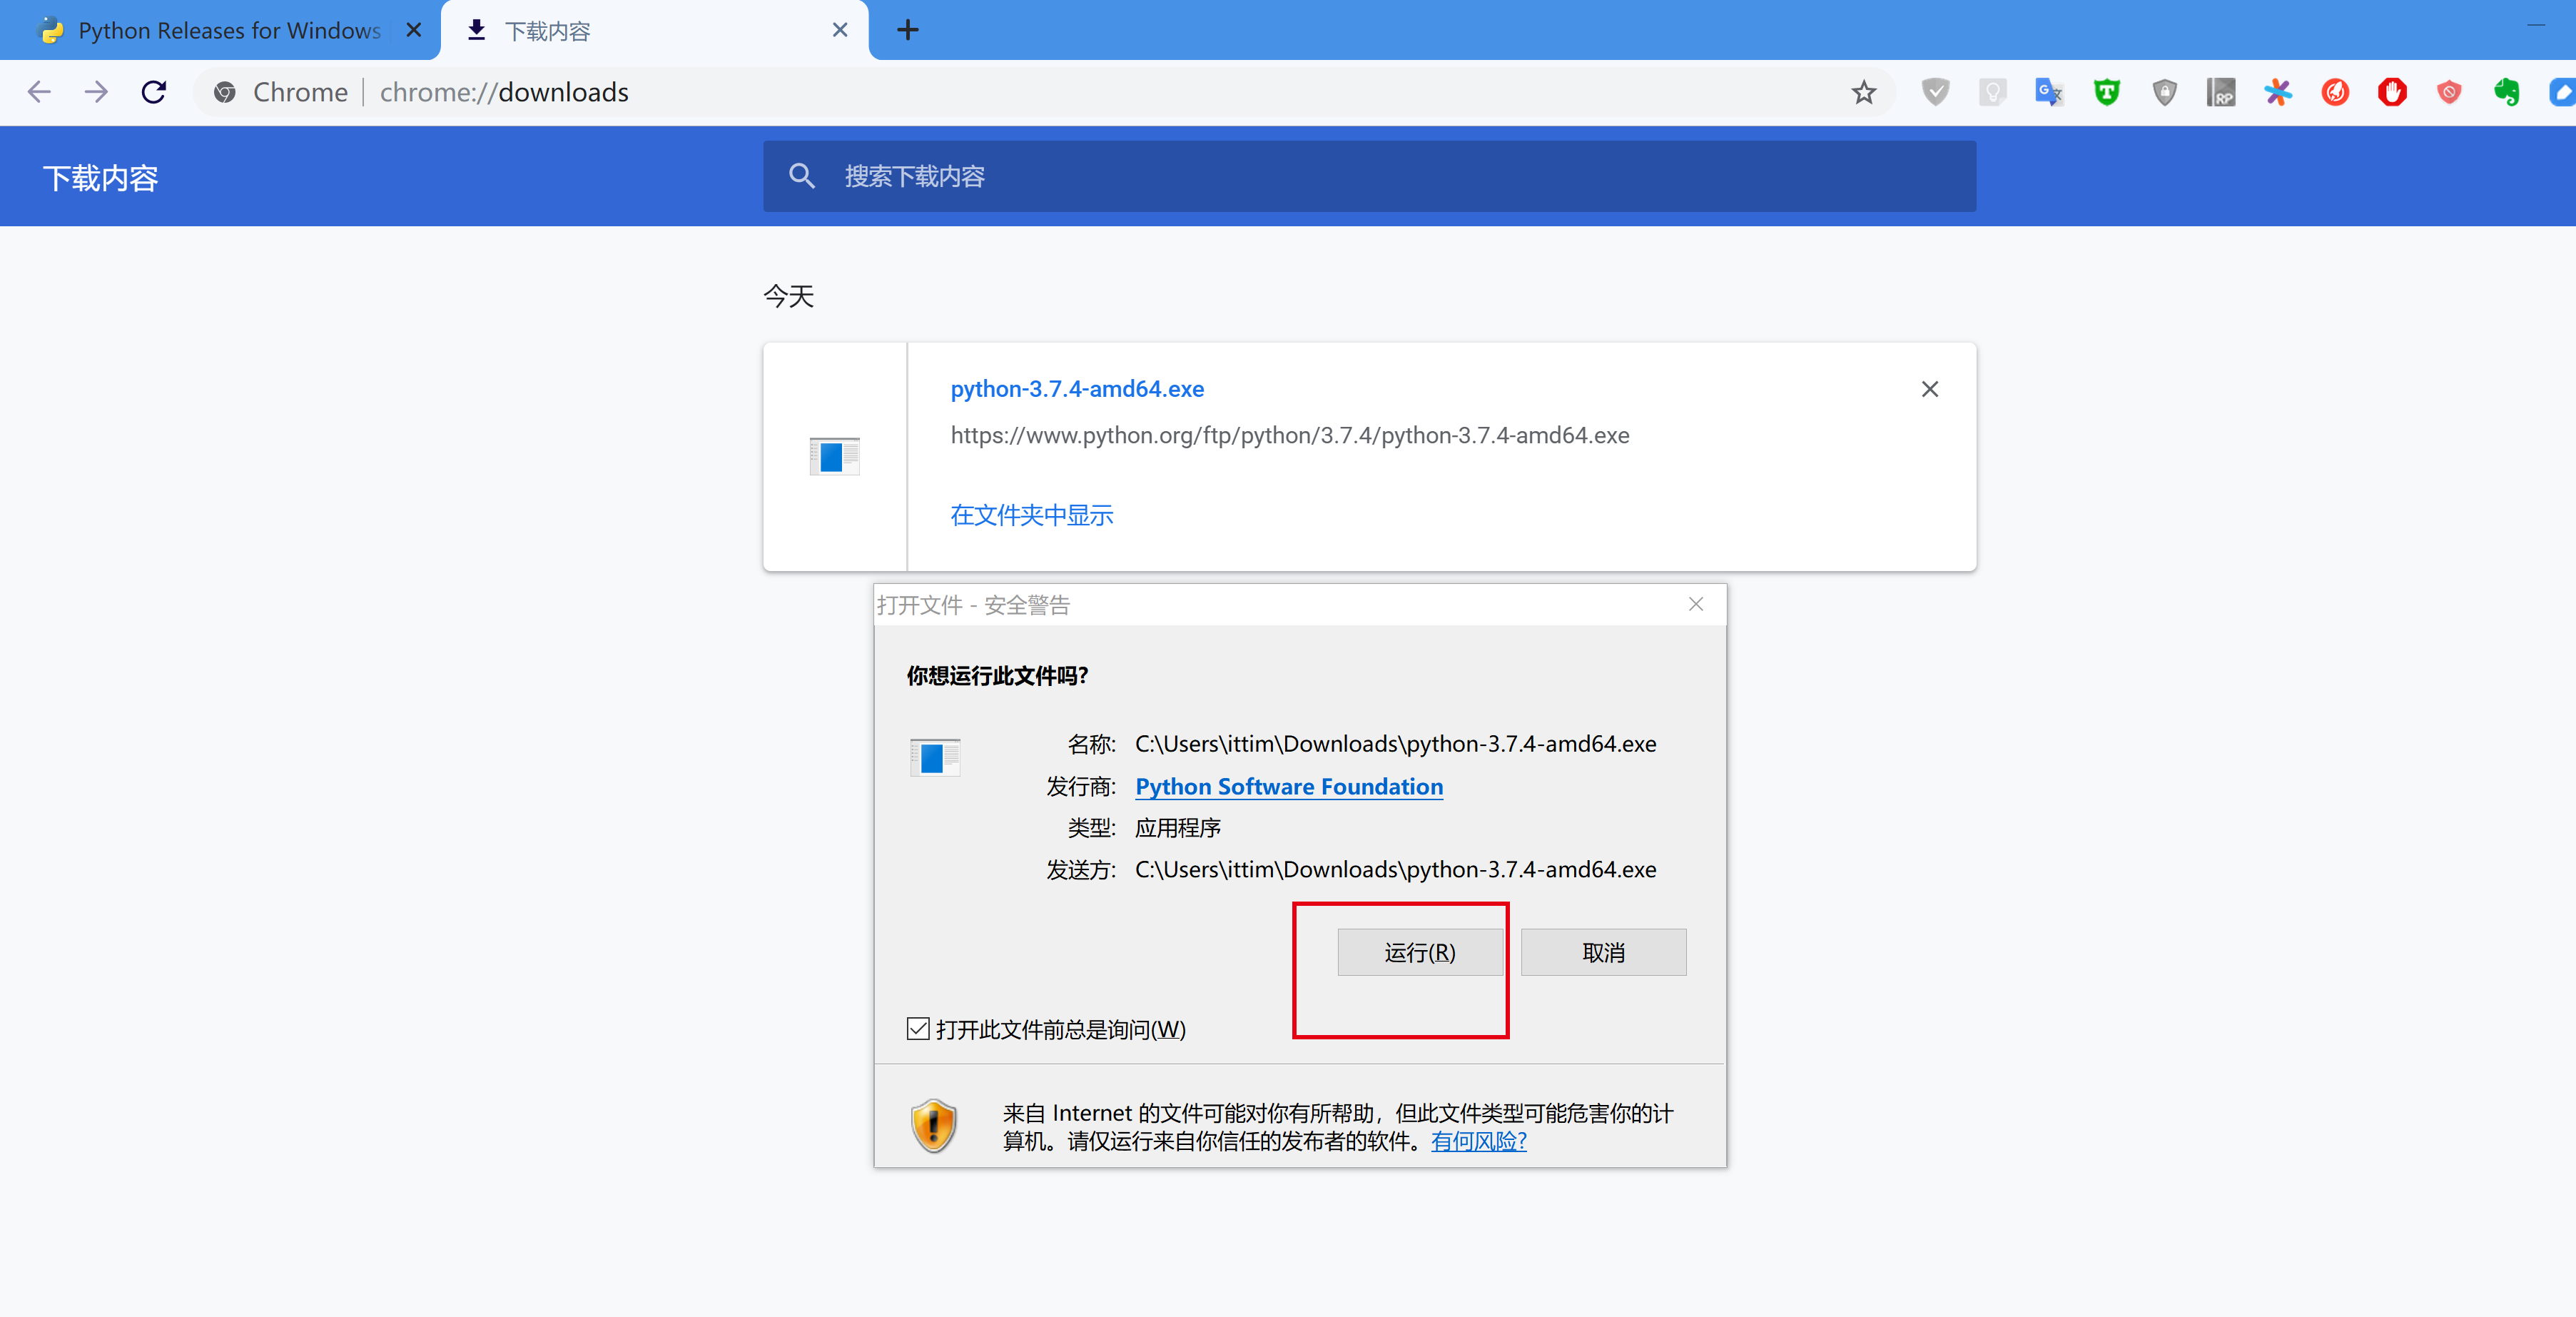
Task: Open the gray RP extension icon
Action: (x=2221, y=92)
